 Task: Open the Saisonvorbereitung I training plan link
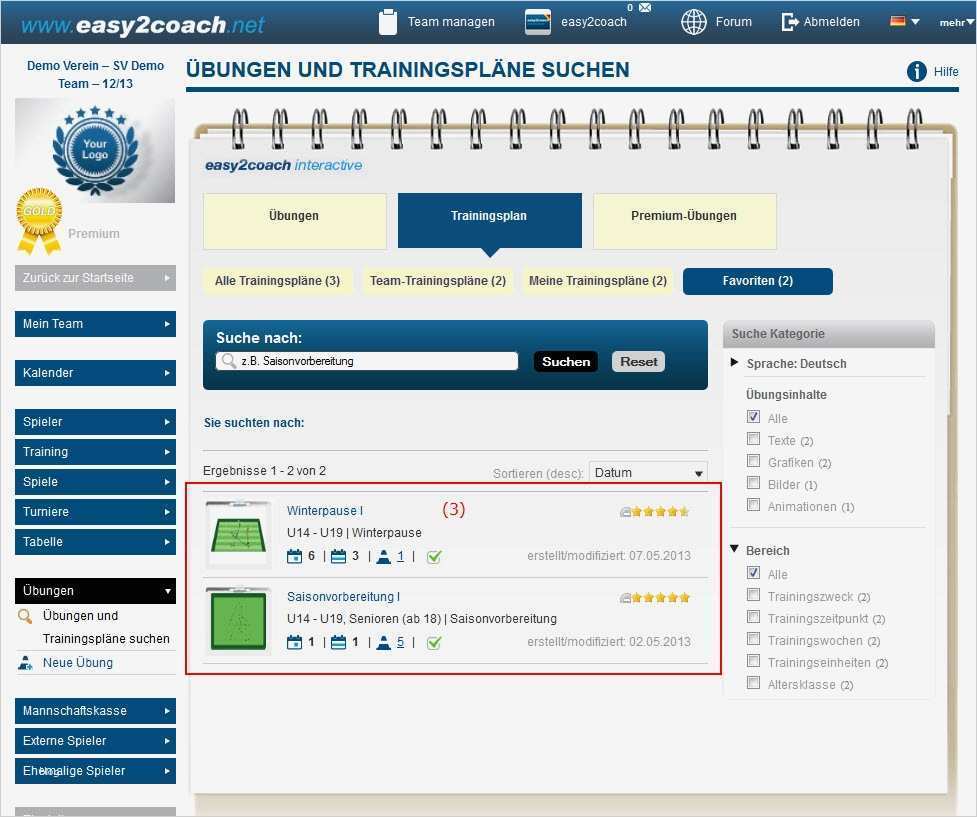(x=343, y=596)
